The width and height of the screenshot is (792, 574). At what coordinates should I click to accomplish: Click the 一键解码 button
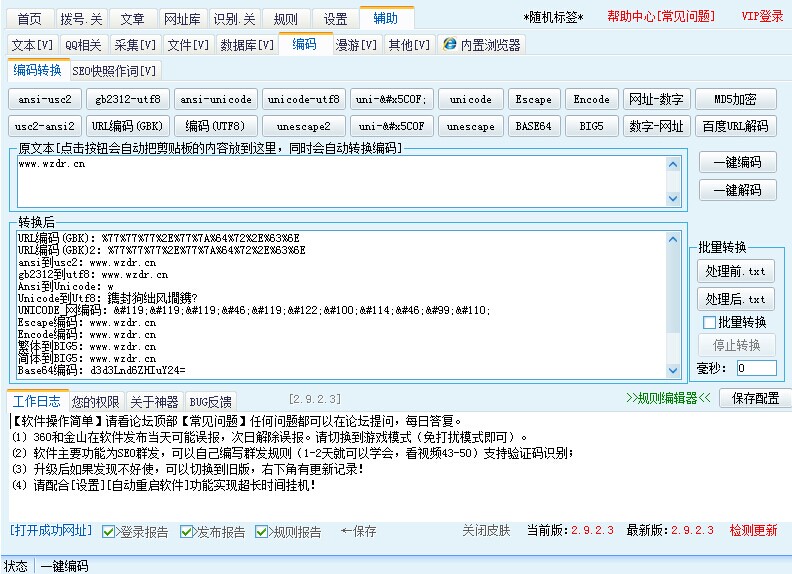pyautogui.click(x=737, y=190)
